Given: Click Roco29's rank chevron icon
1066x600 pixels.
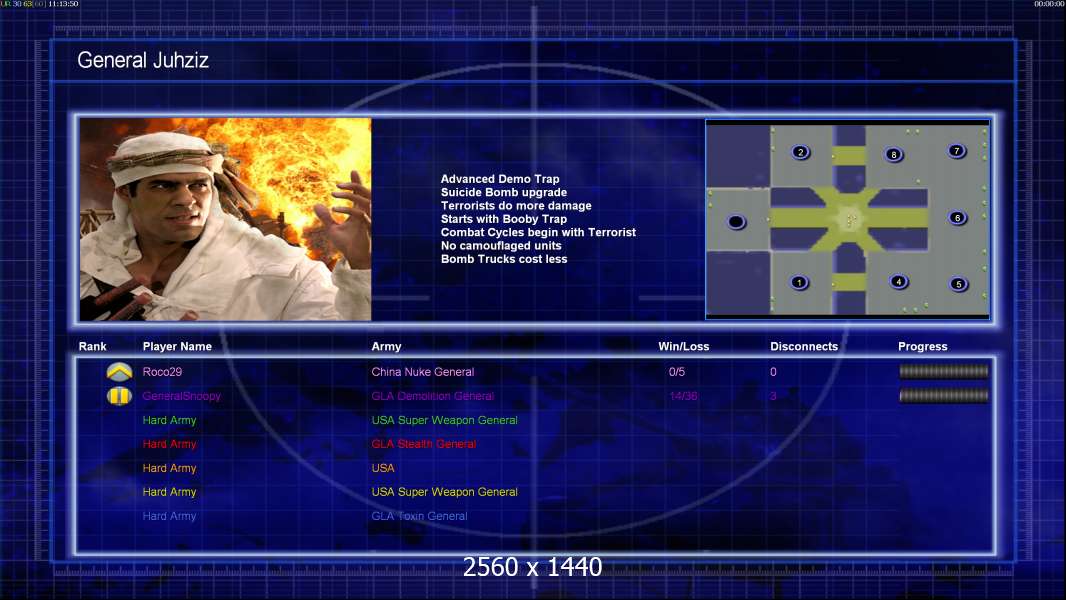Looking at the screenshot, I should 119,372.
